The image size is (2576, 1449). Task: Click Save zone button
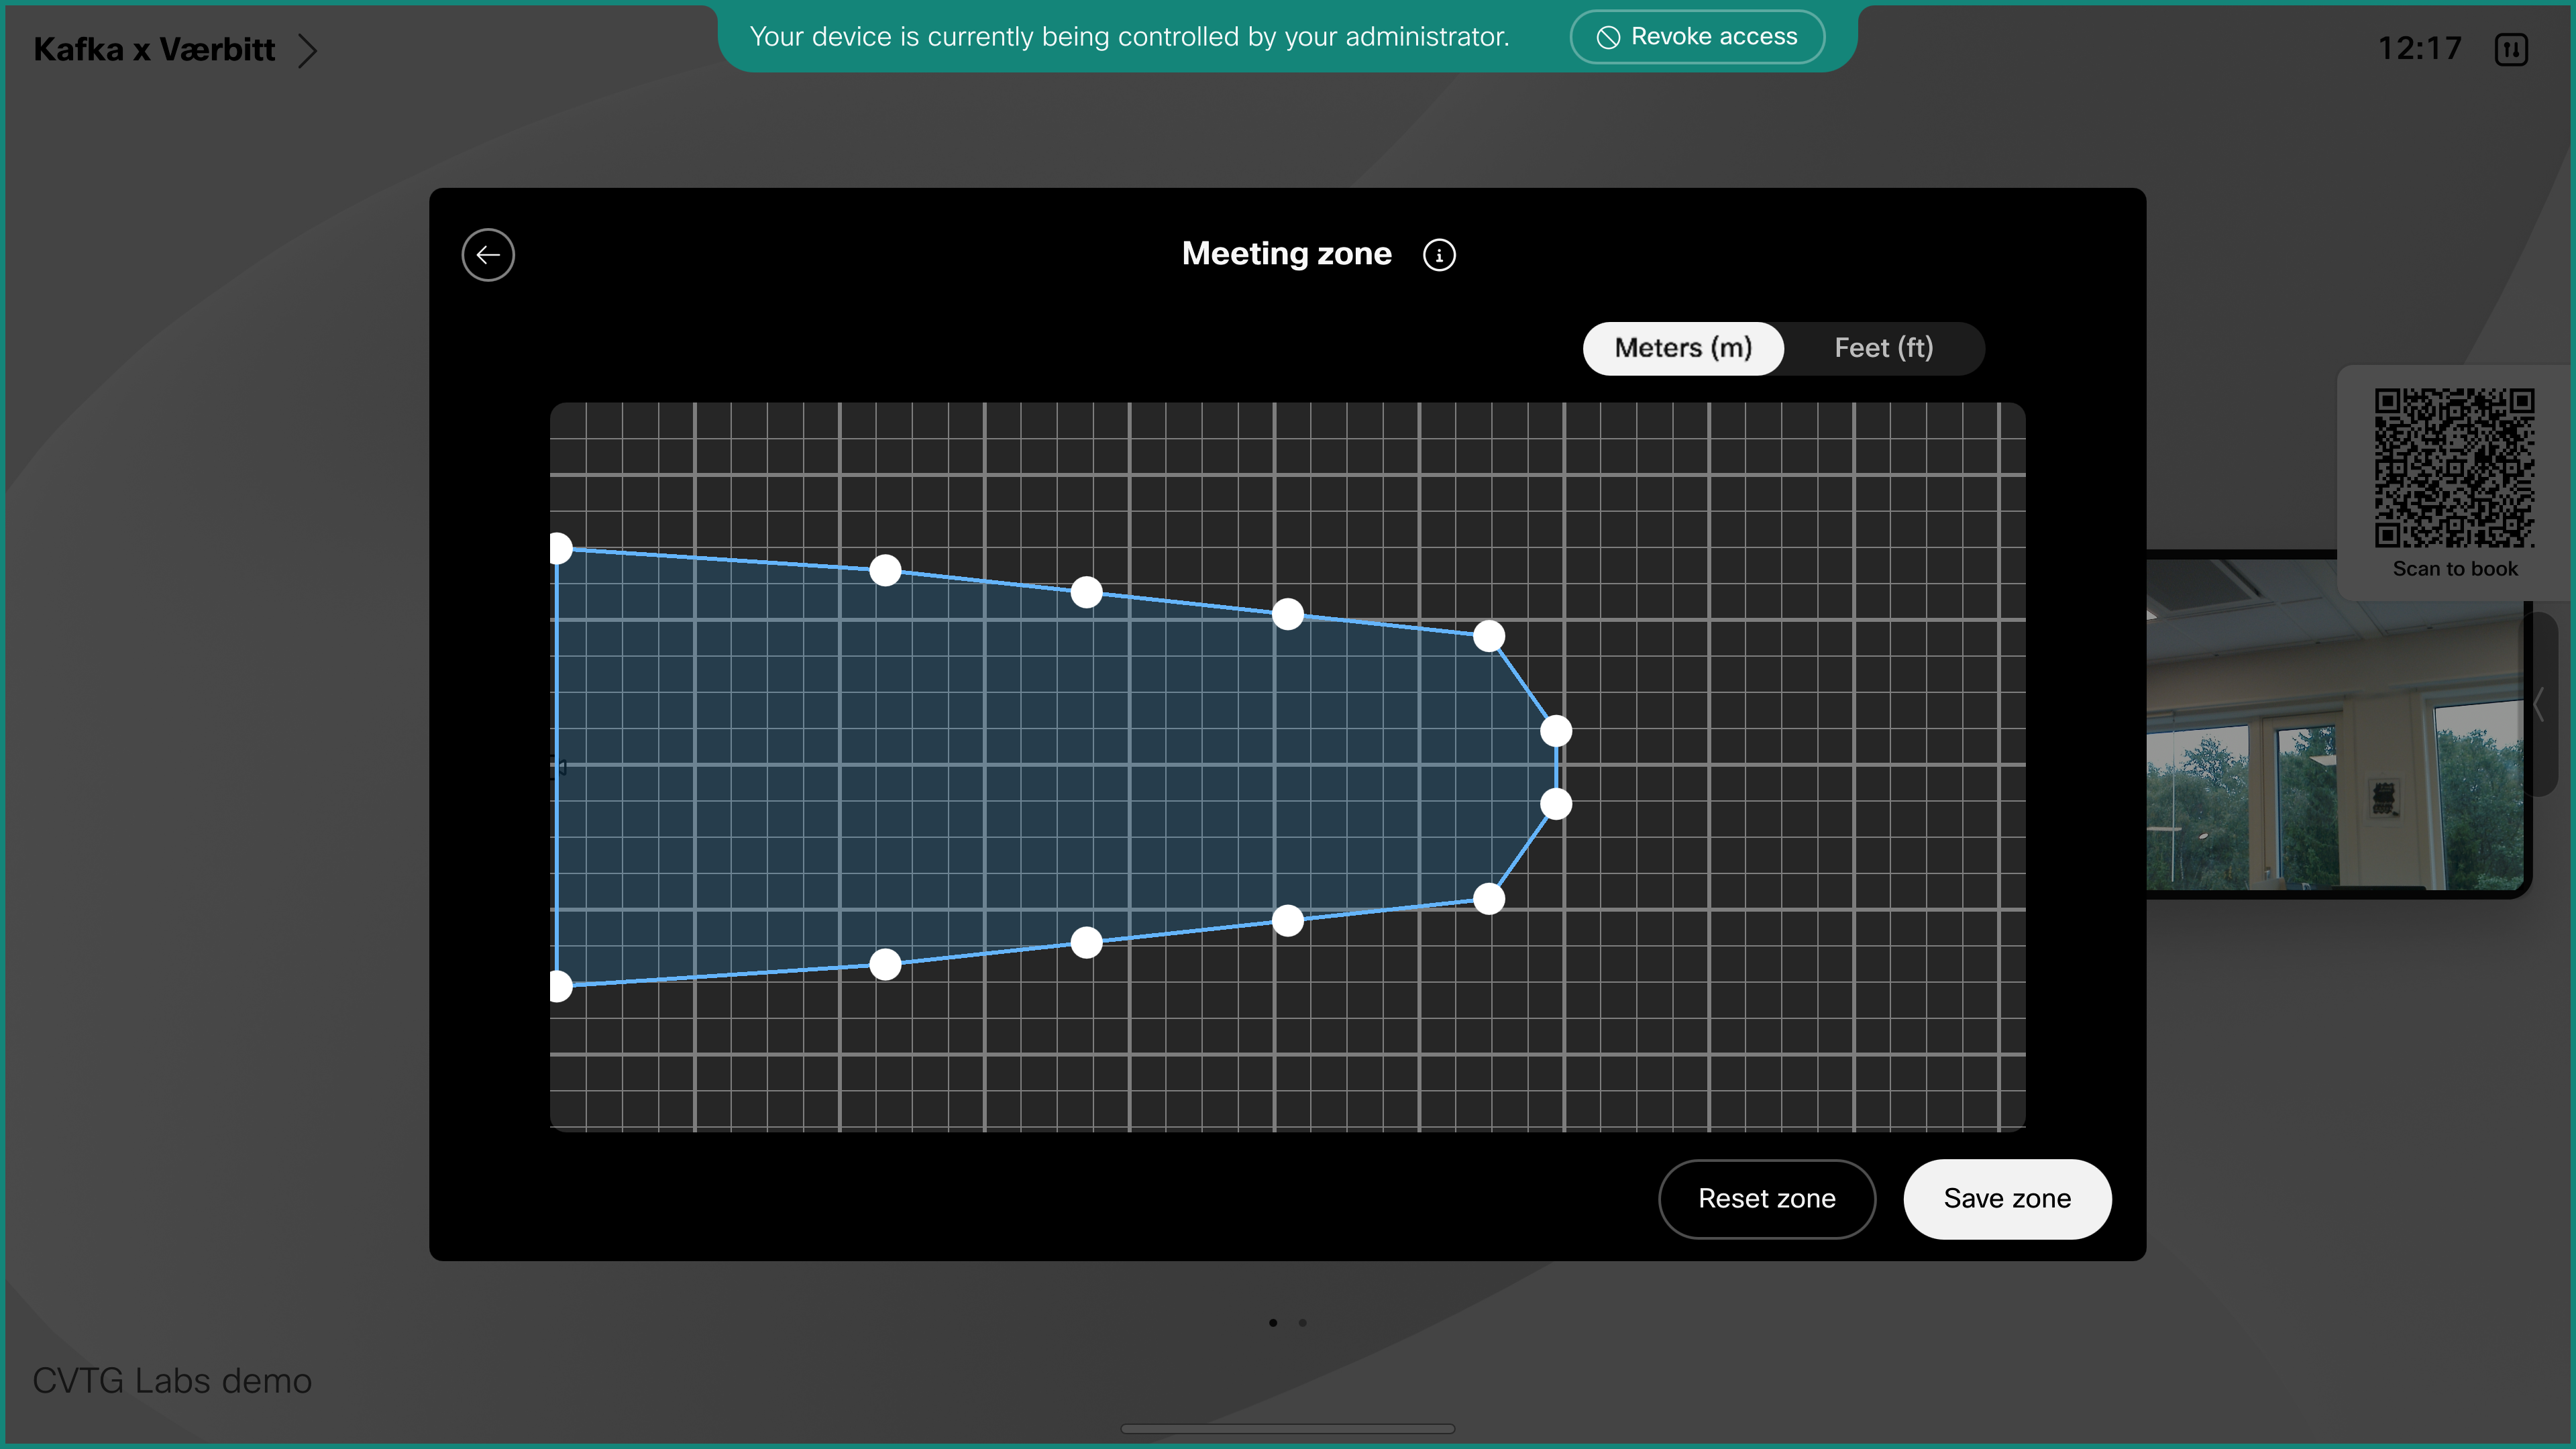point(2006,1198)
